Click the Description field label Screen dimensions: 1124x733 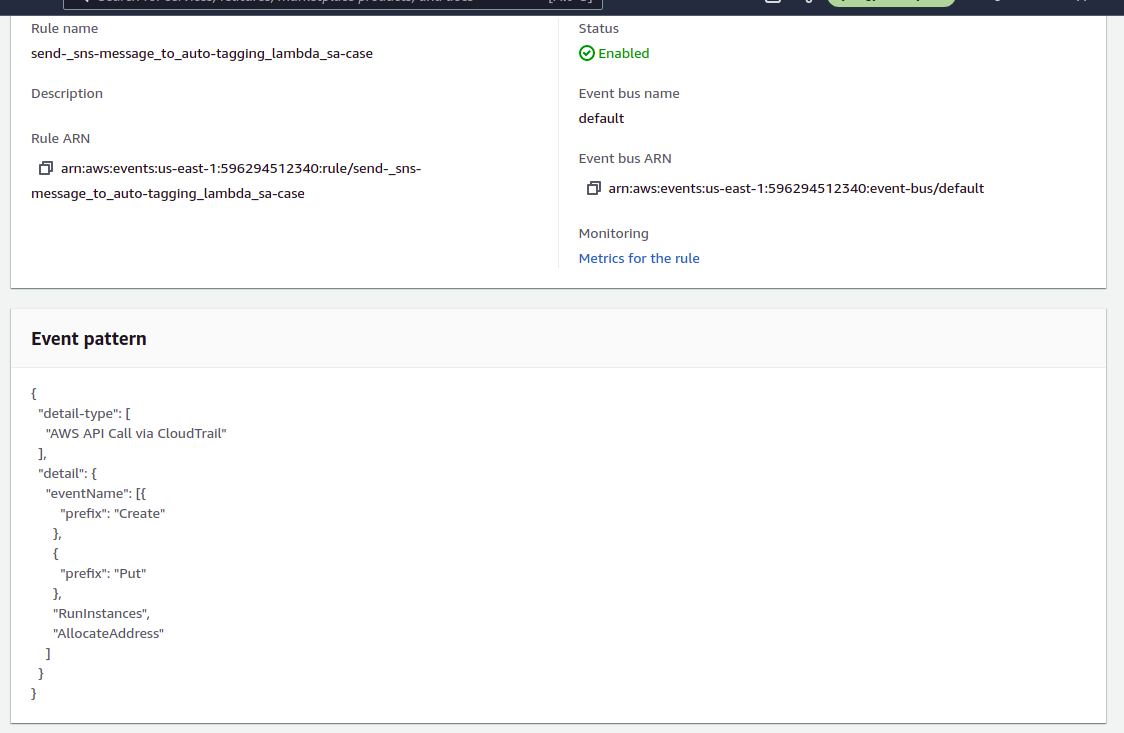point(67,94)
